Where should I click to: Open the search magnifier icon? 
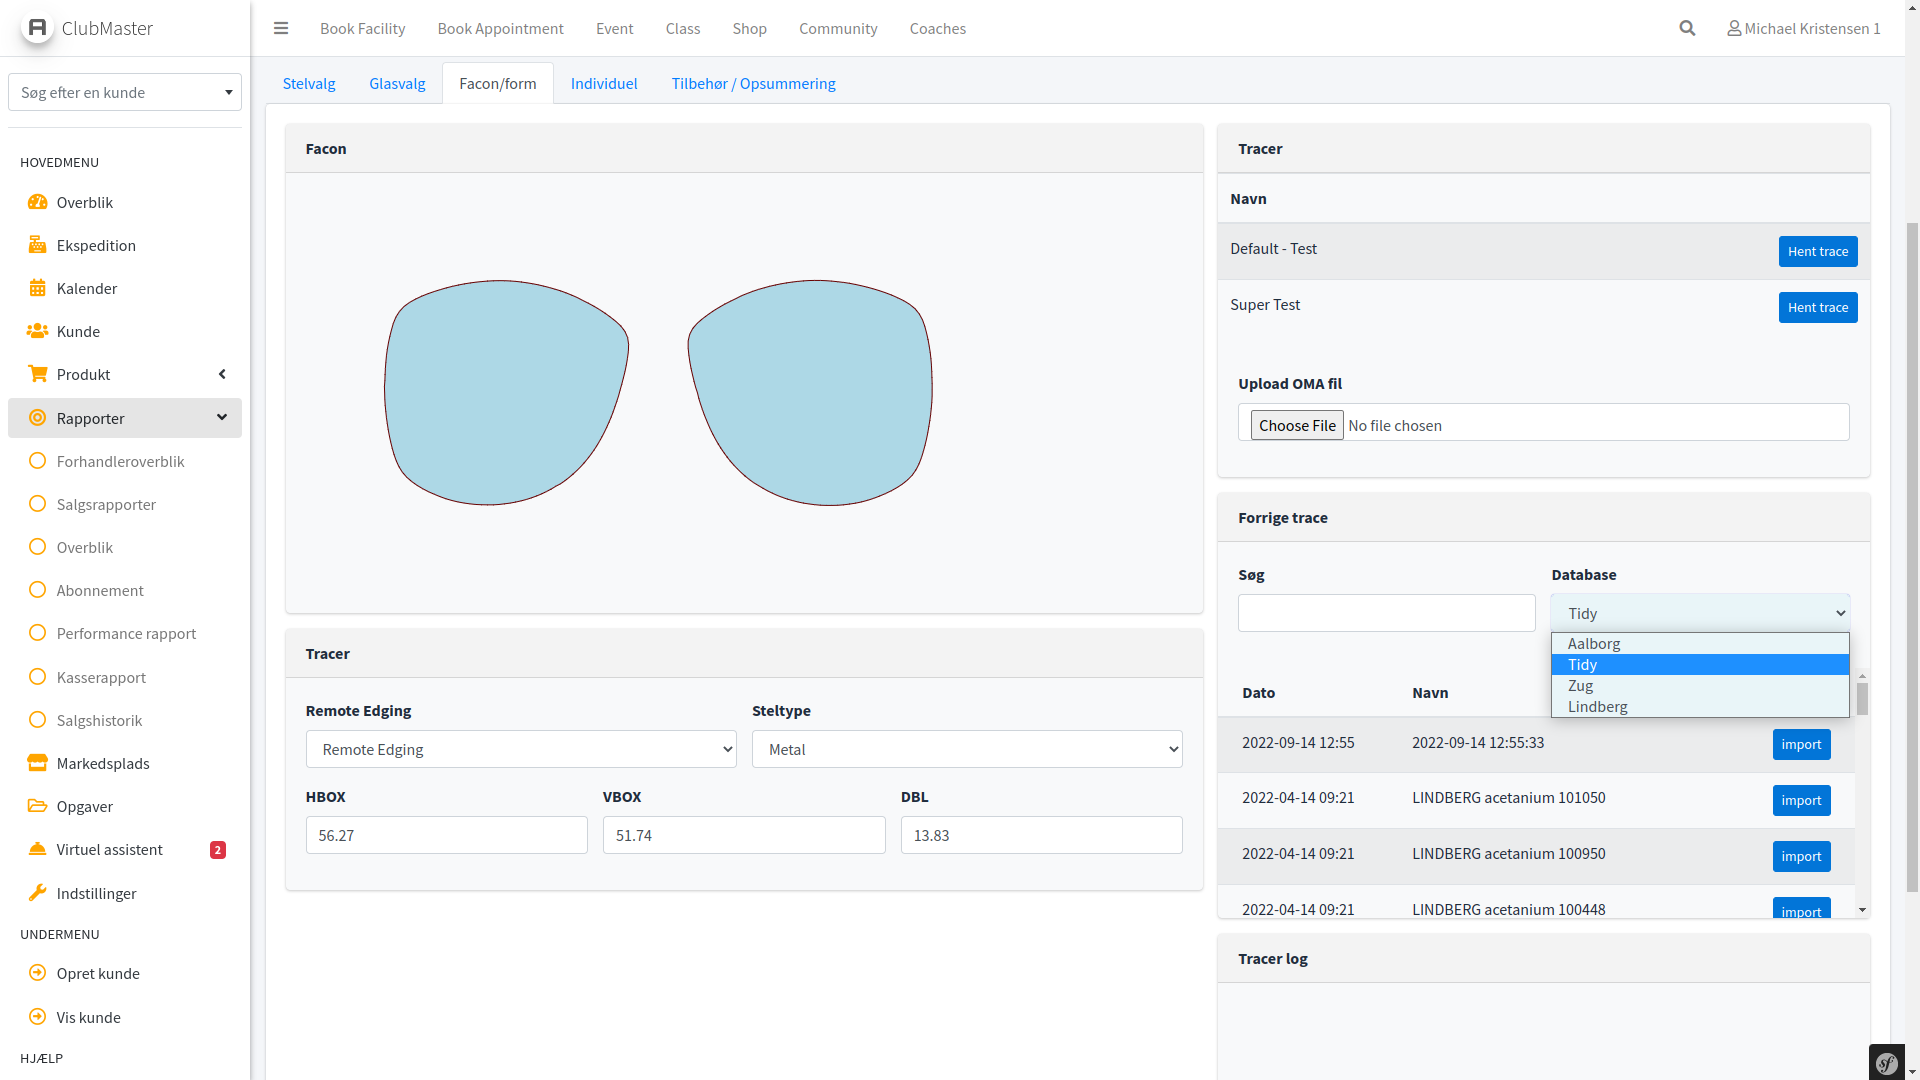coord(1687,28)
